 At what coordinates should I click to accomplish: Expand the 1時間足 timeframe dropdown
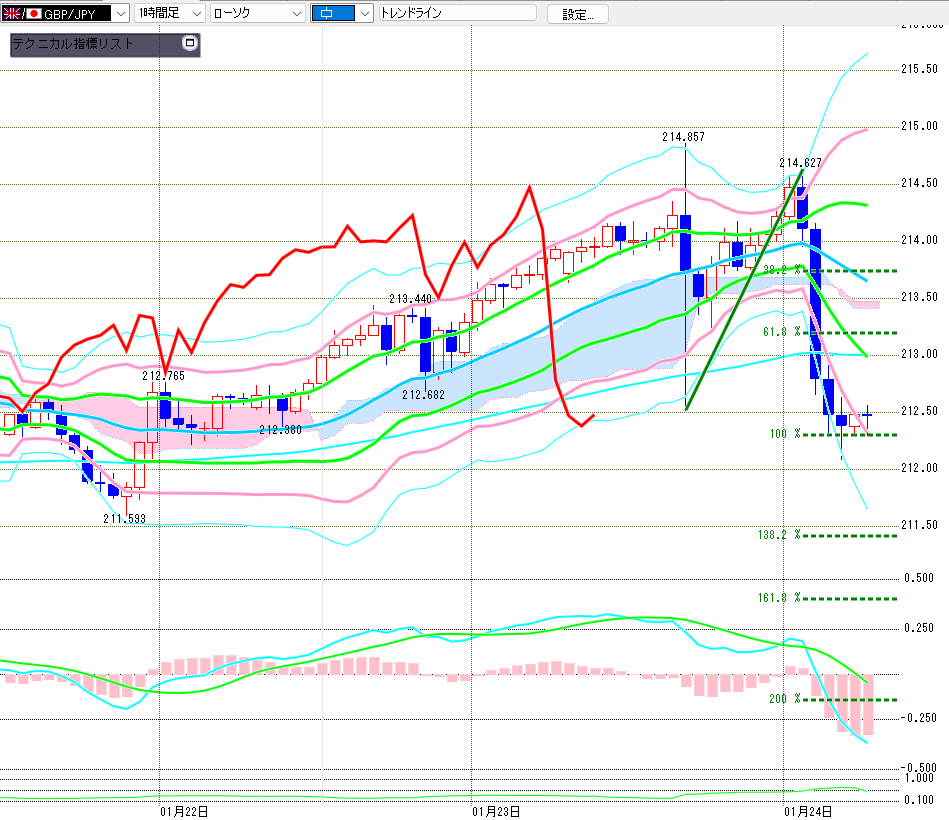pyautogui.click(x=196, y=14)
